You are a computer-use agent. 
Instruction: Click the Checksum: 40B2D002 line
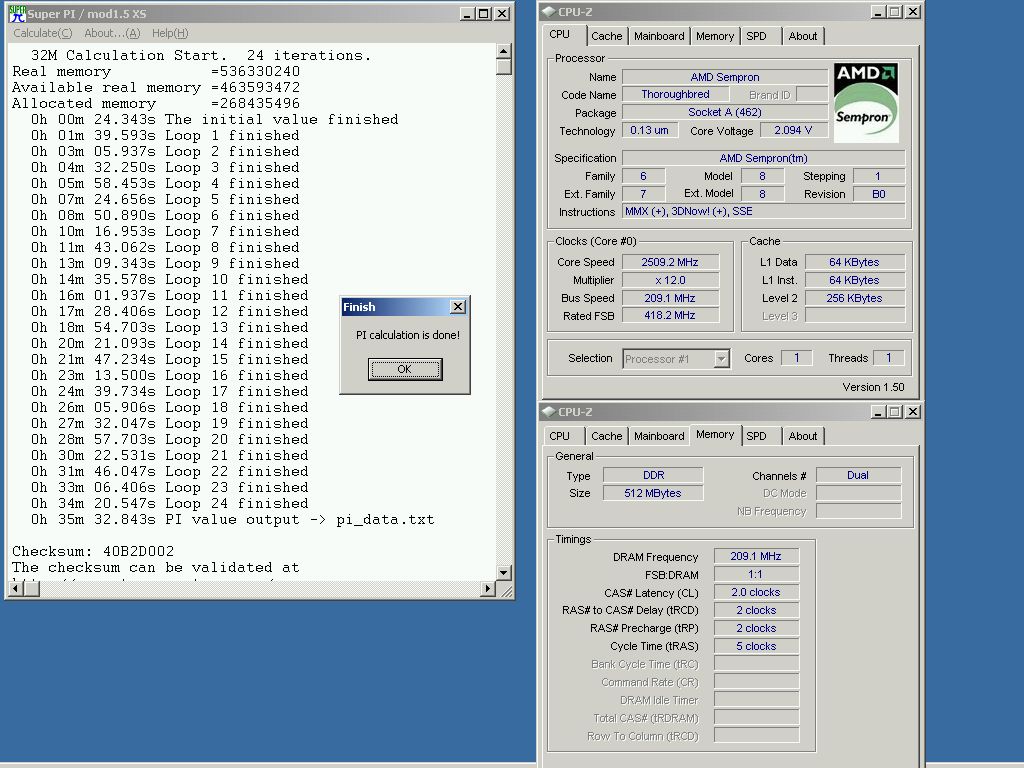[93, 551]
